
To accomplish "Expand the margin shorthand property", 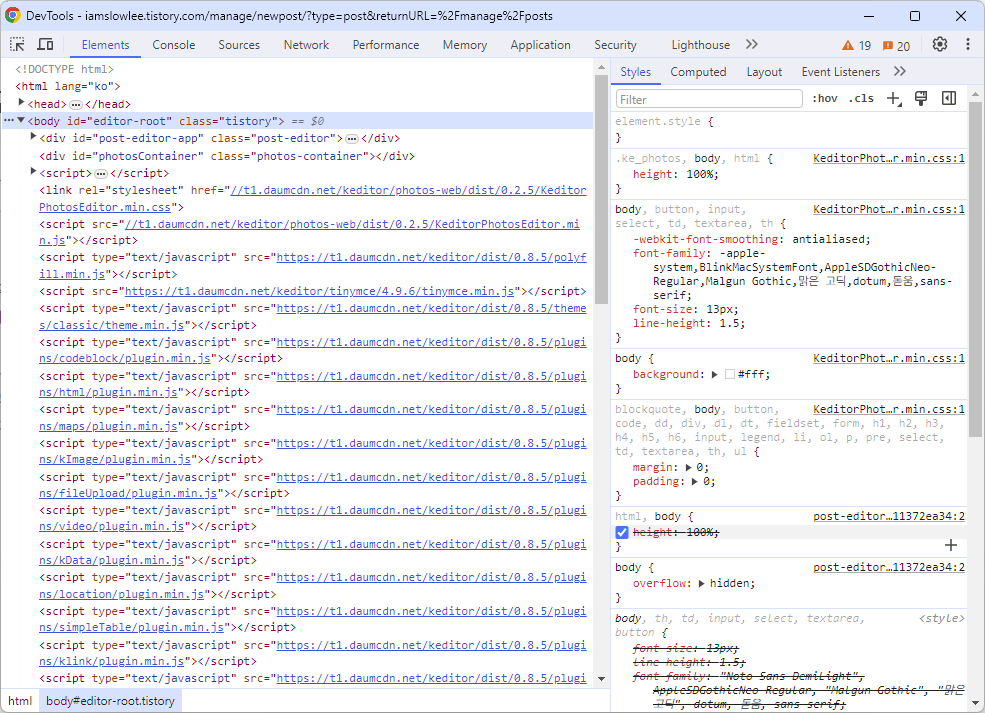I will [689, 467].
